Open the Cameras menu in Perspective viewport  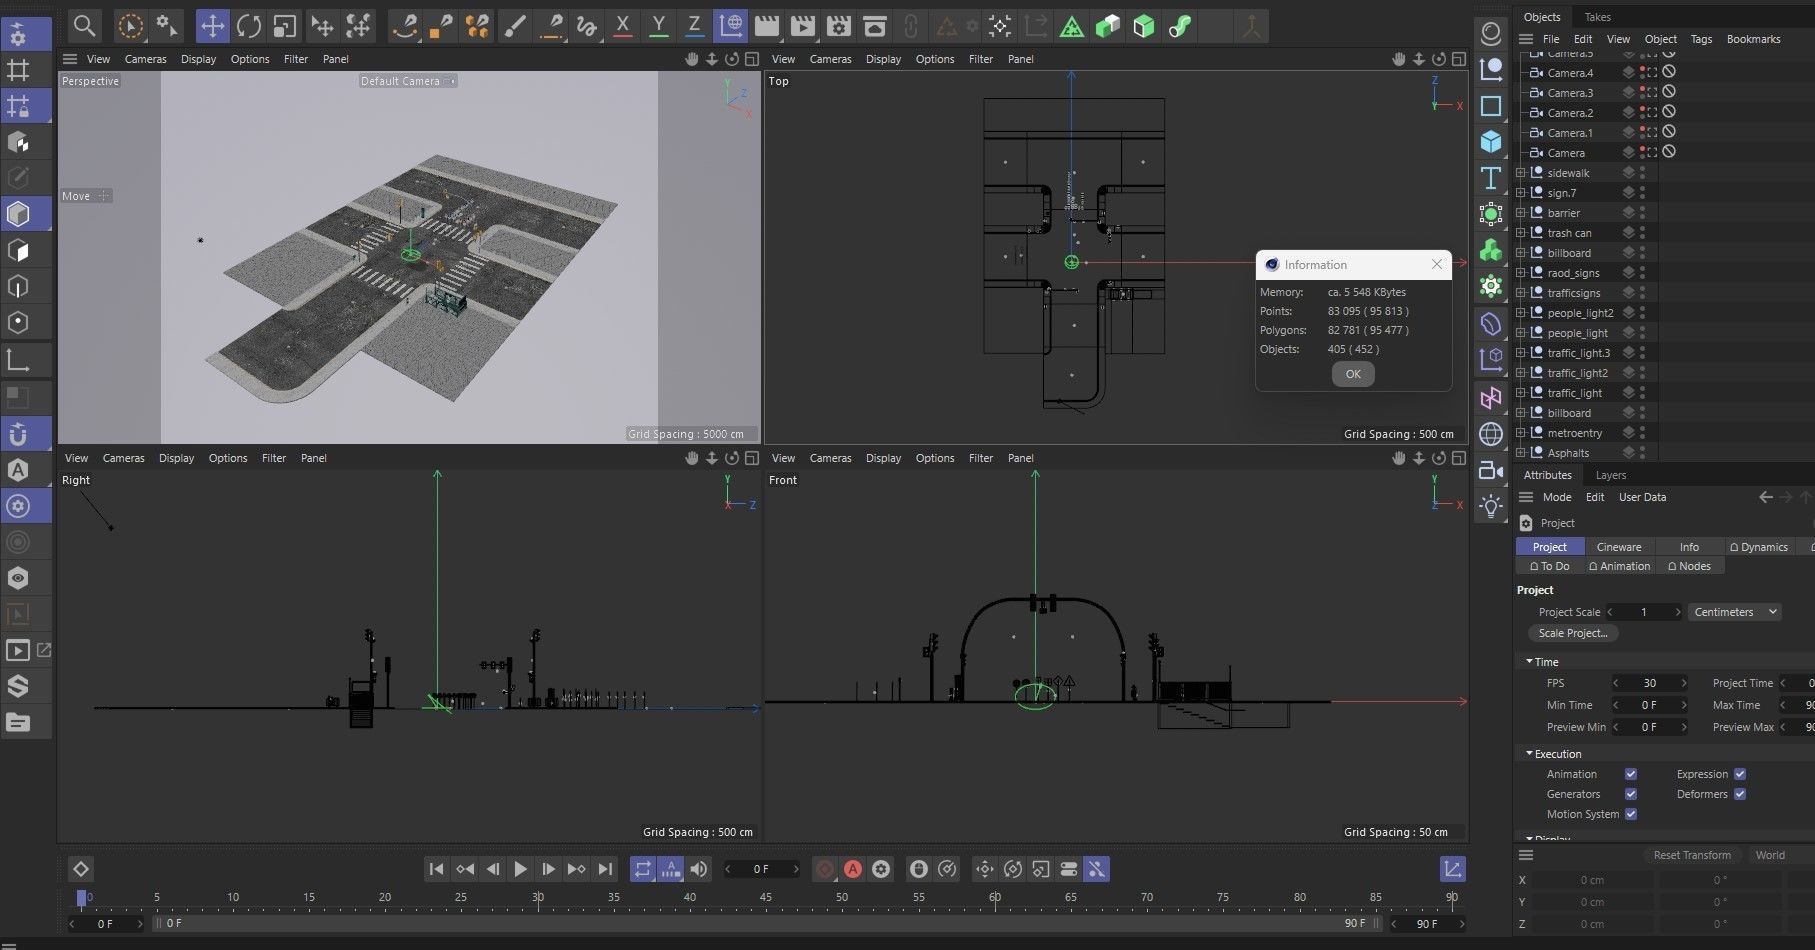click(x=145, y=59)
